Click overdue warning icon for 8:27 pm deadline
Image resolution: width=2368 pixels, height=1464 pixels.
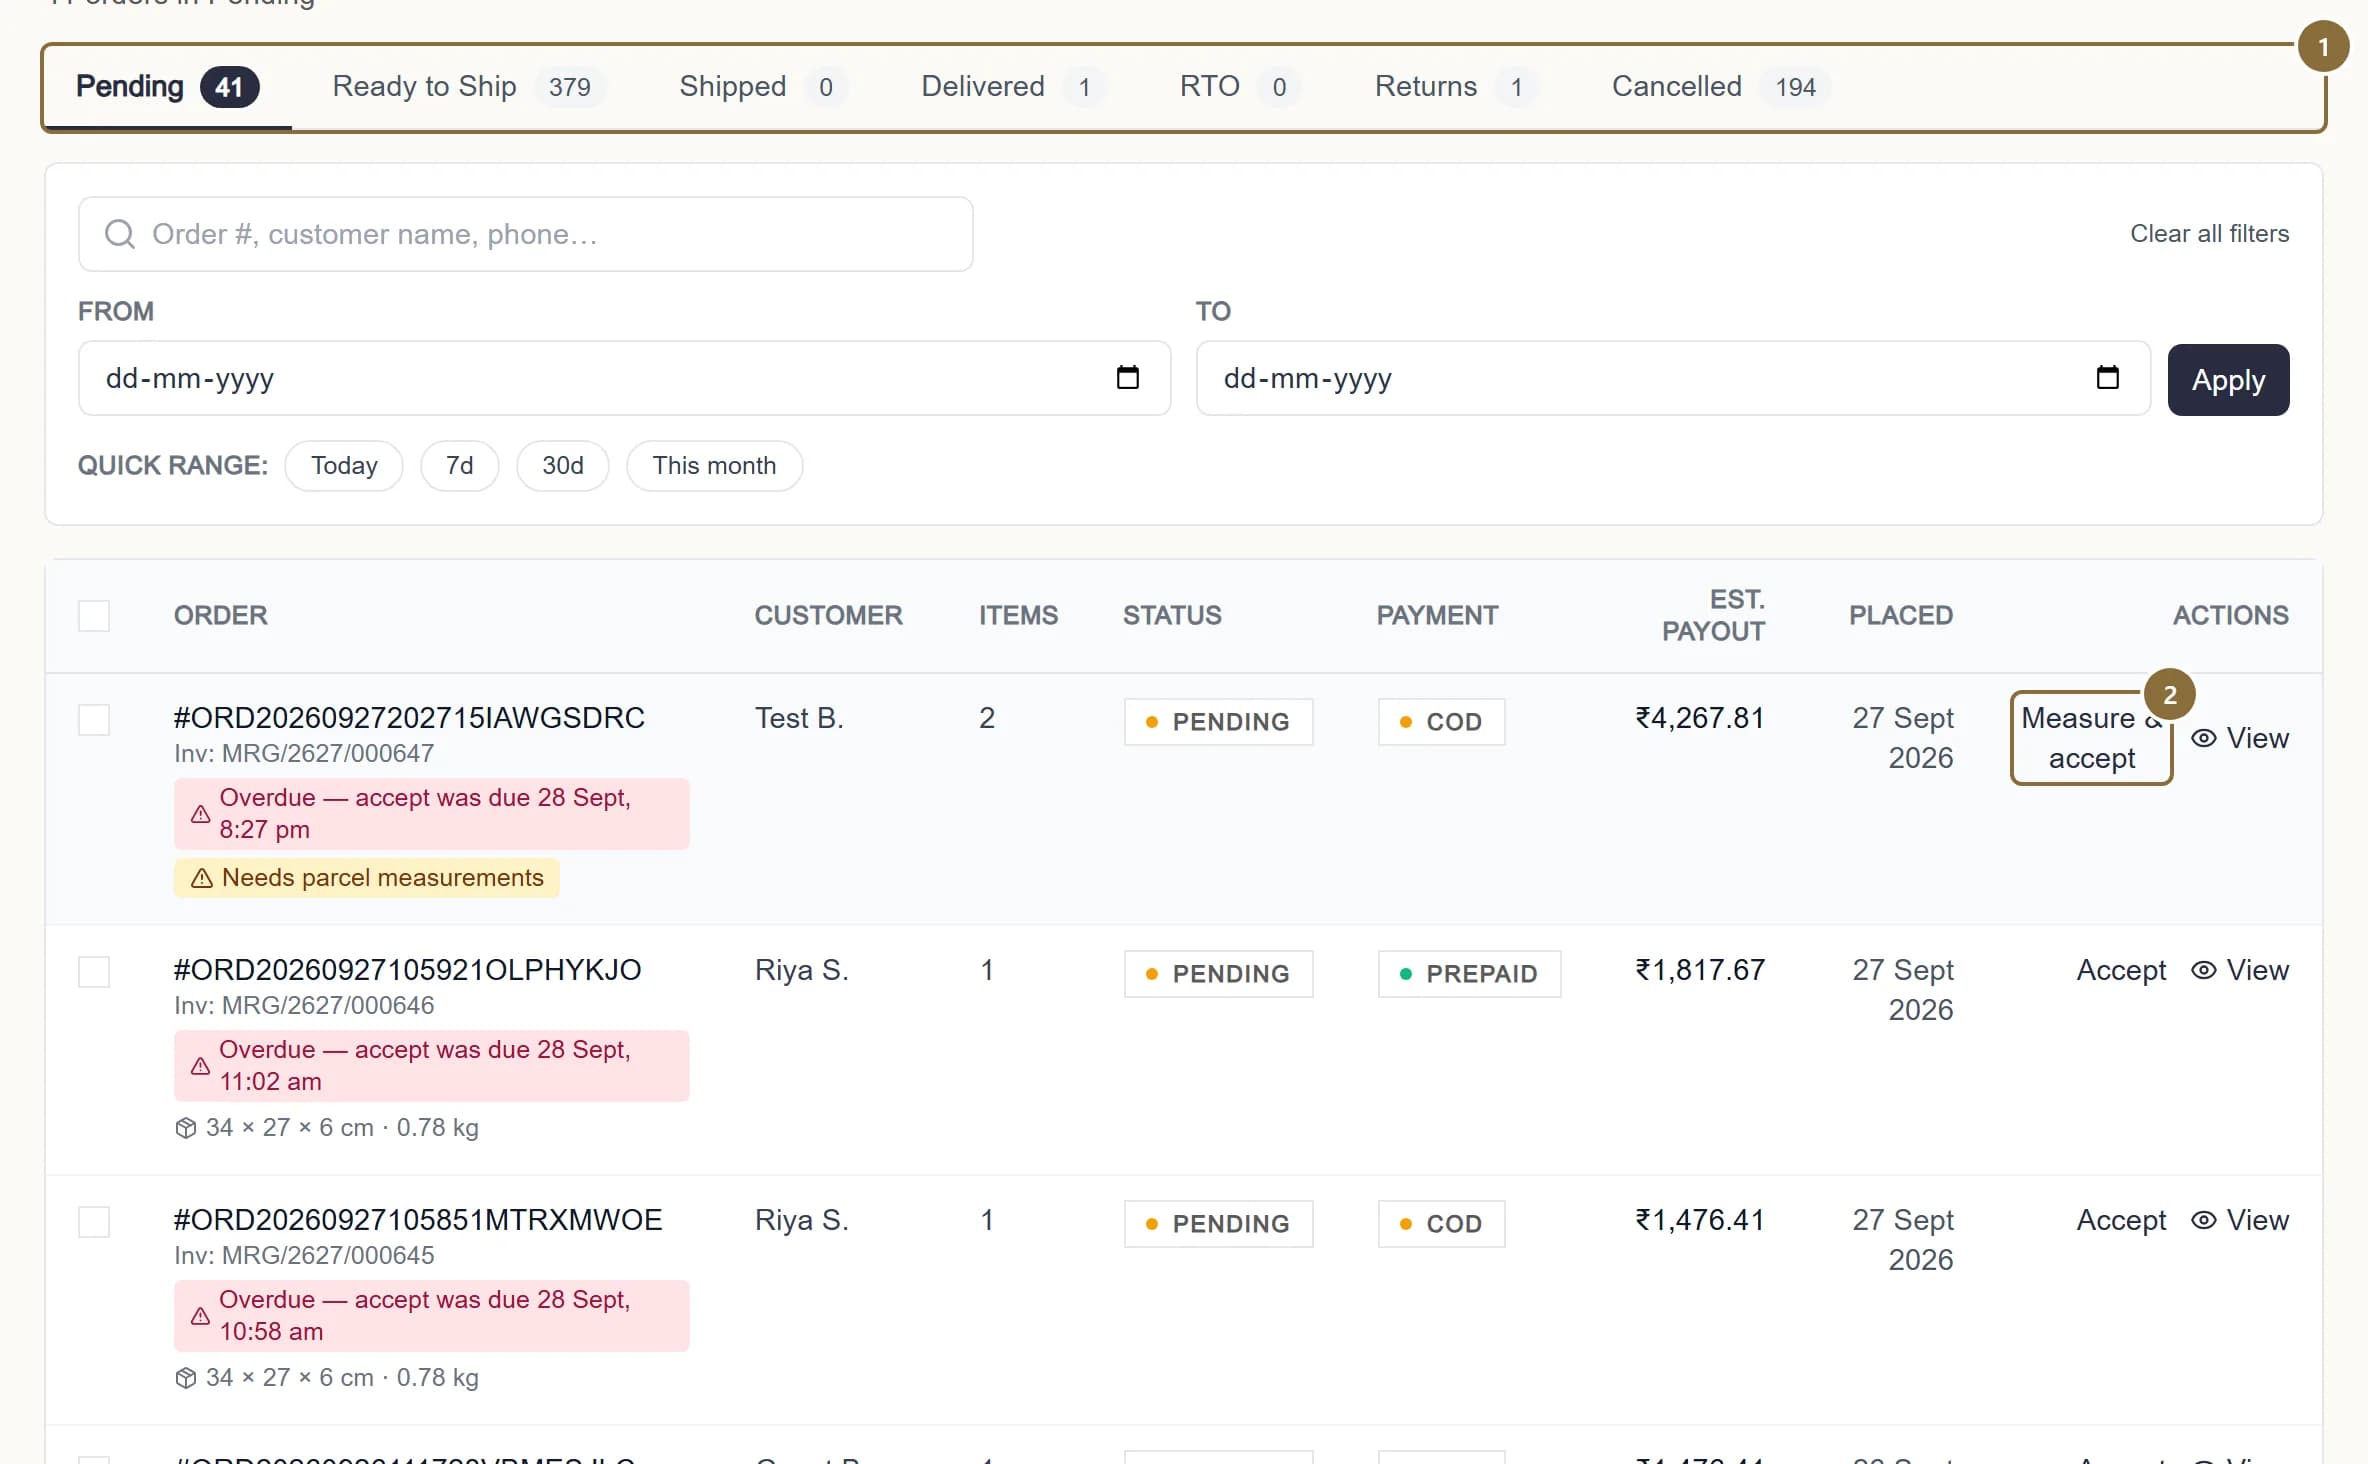[201, 814]
